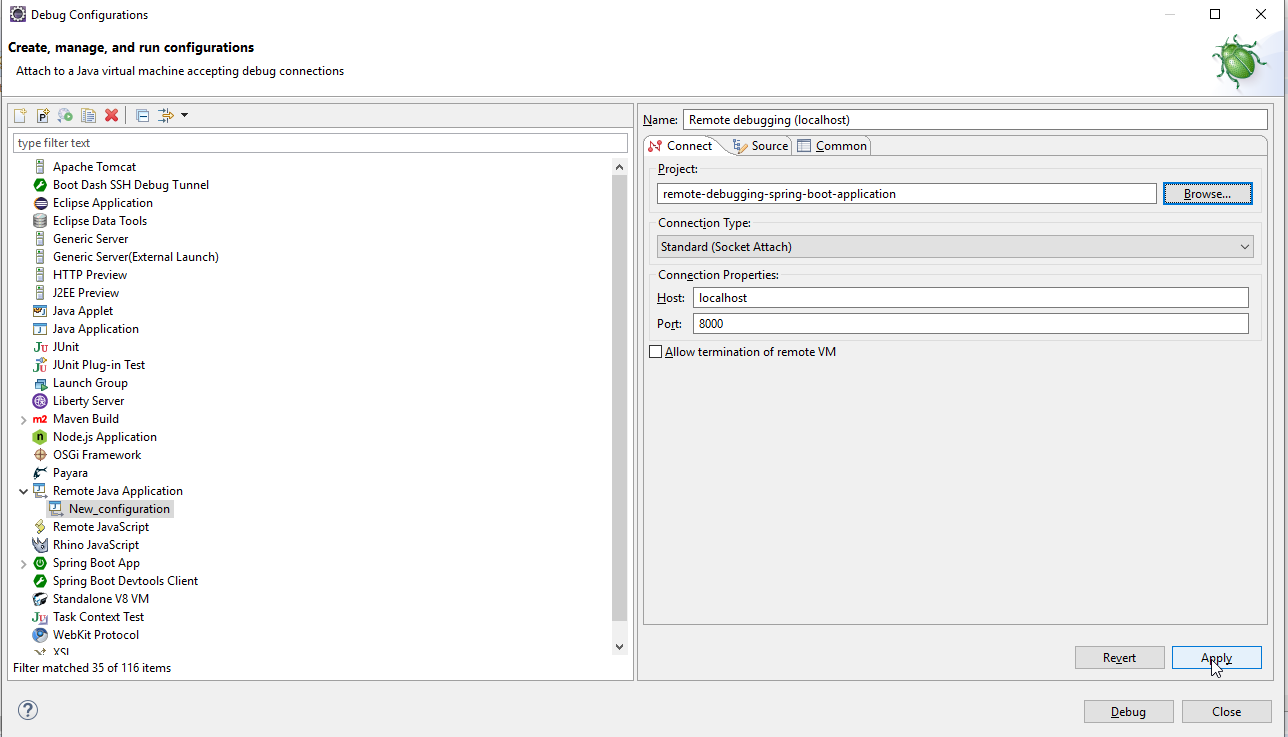1288x737 pixels.
Task: Select Generic Server(External Launch) entry
Action: pos(135,257)
